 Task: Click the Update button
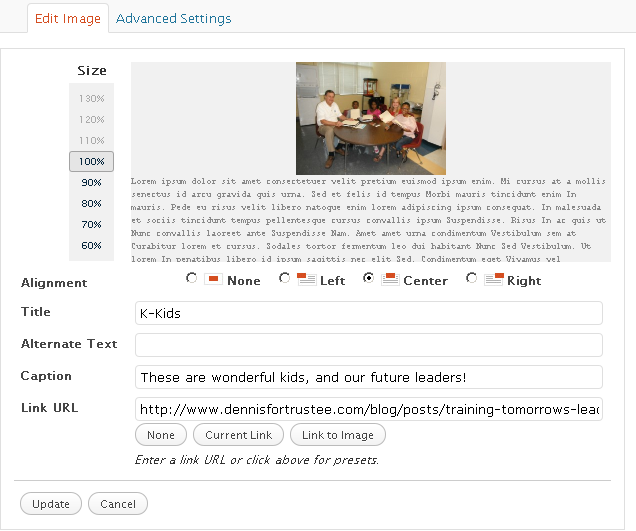tap(51, 504)
